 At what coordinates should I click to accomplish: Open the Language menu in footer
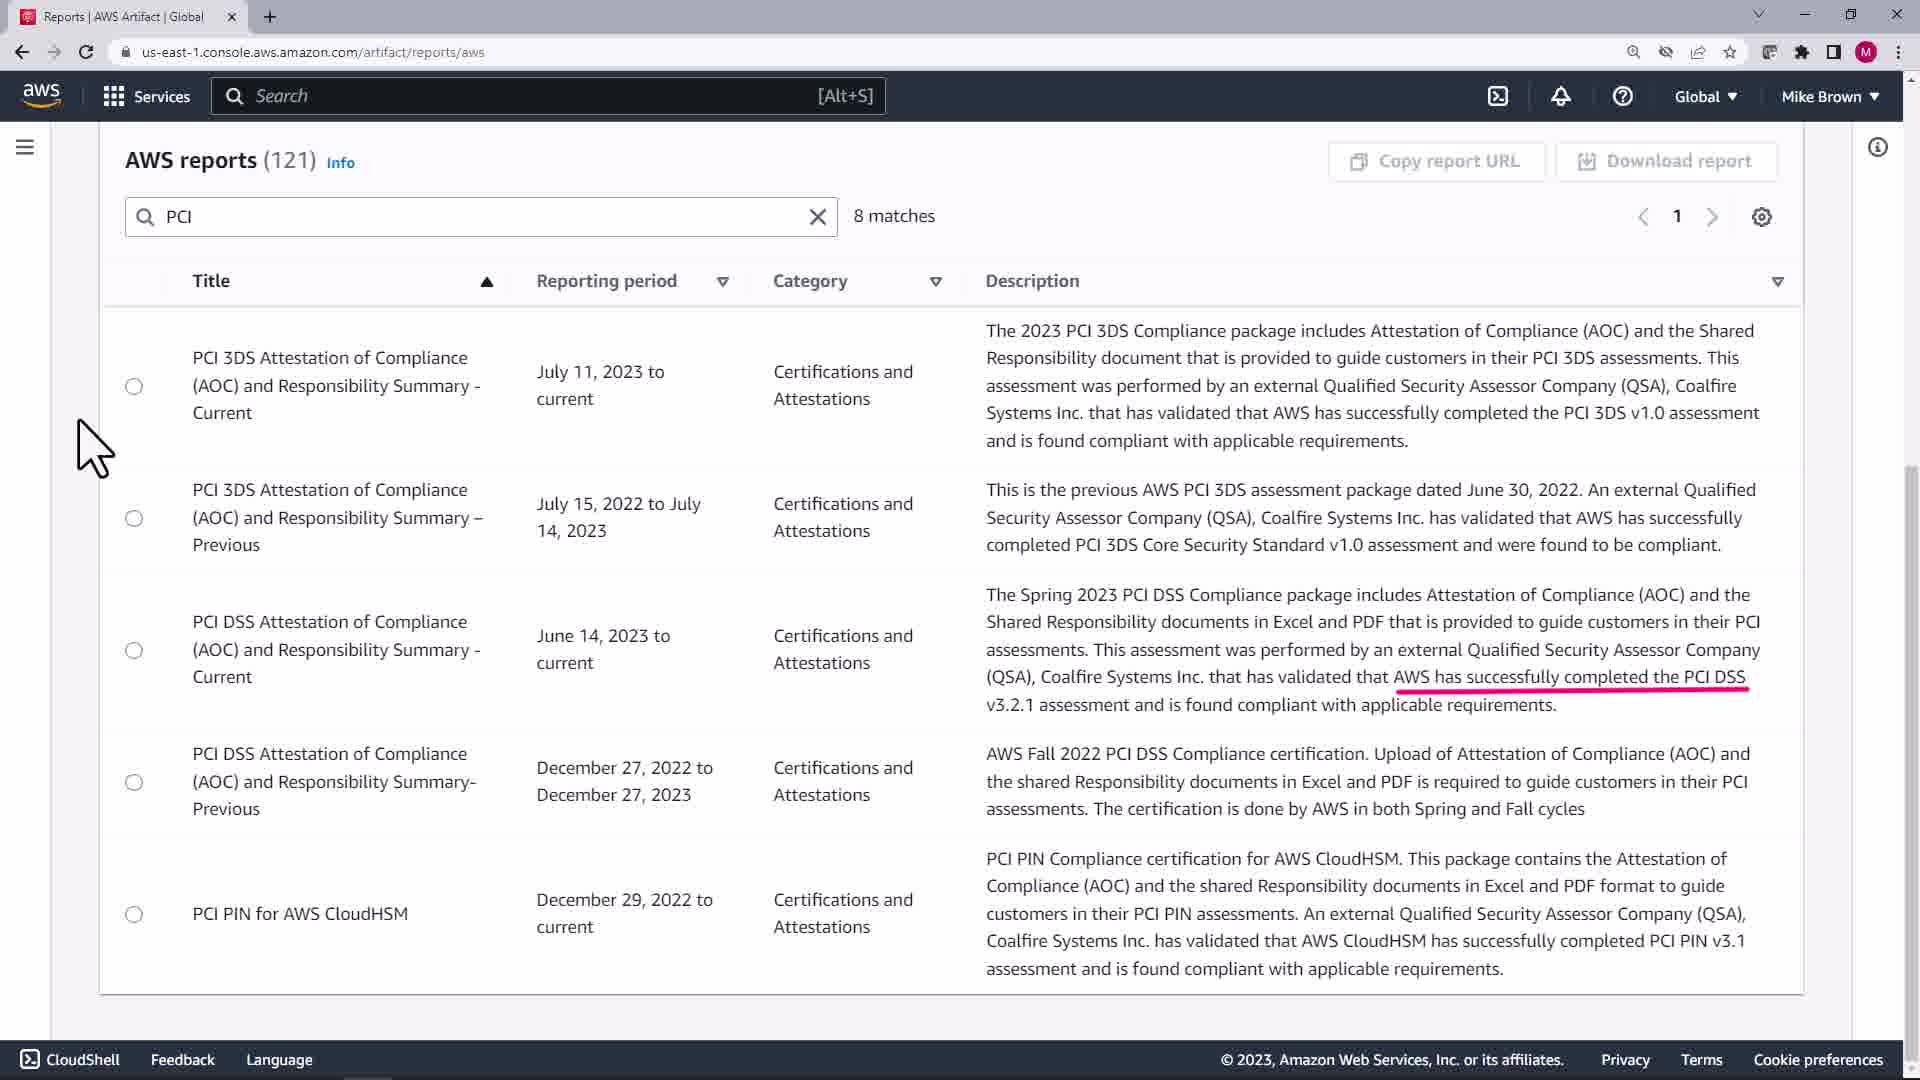[279, 1060]
